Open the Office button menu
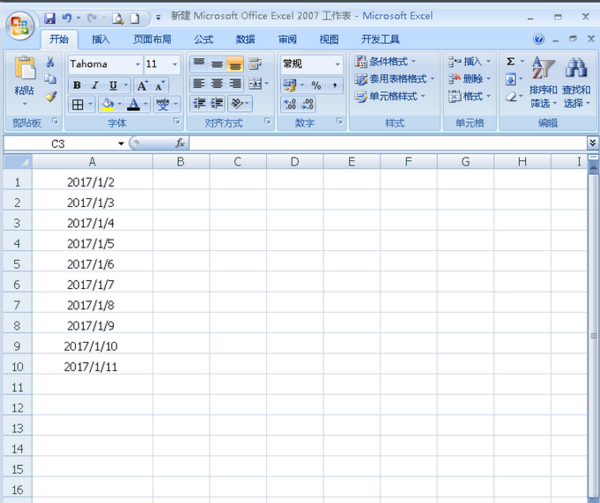The height and width of the screenshot is (503, 600). (20, 26)
